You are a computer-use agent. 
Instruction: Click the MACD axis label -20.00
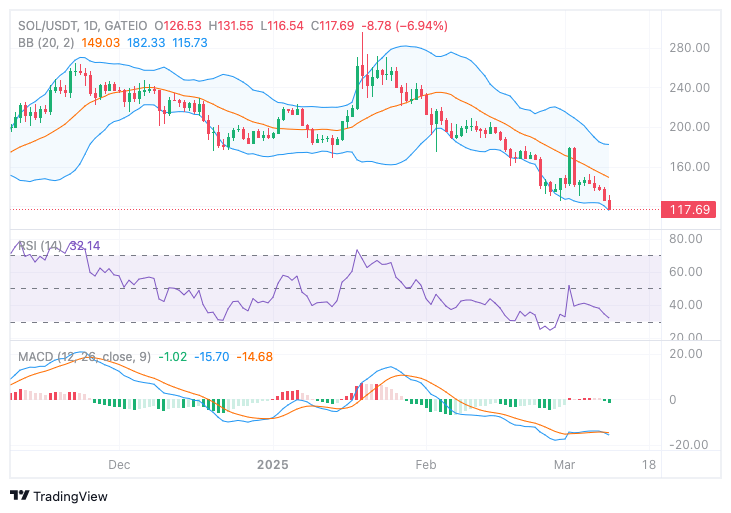(x=688, y=444)
